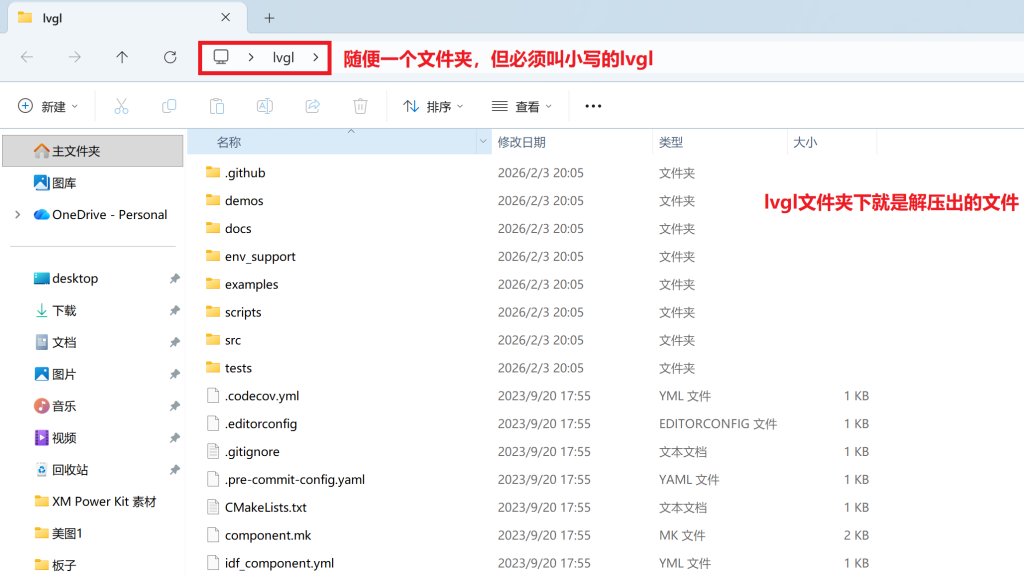This screenshot has height=576, width=1024.
Task: Open the 查看 view dropdown
Action: (x=522, y=106)
